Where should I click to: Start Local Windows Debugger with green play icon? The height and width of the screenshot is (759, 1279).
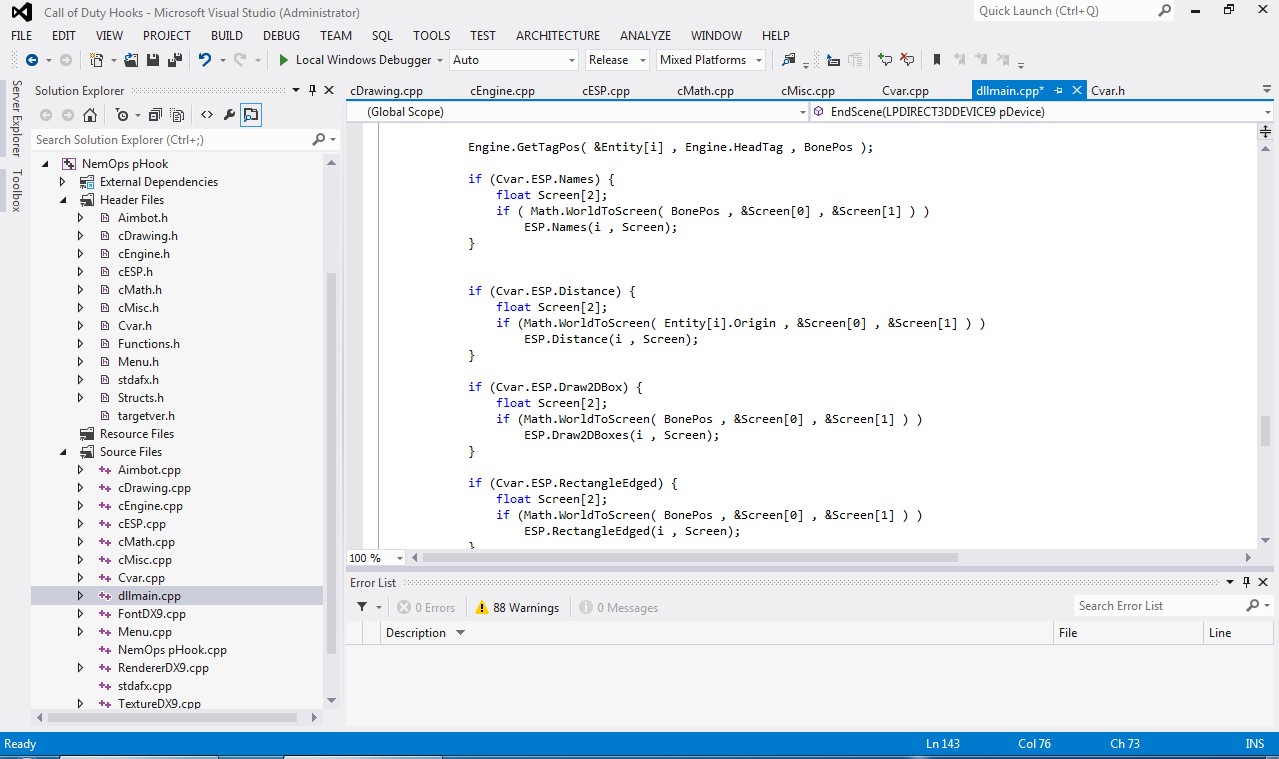284,60
